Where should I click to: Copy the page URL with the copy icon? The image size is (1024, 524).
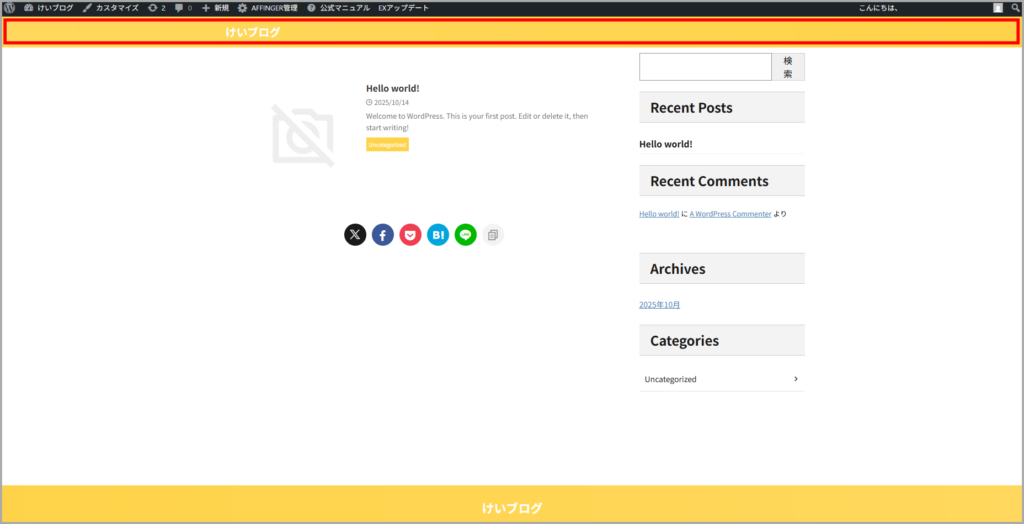tap(492, 235)
